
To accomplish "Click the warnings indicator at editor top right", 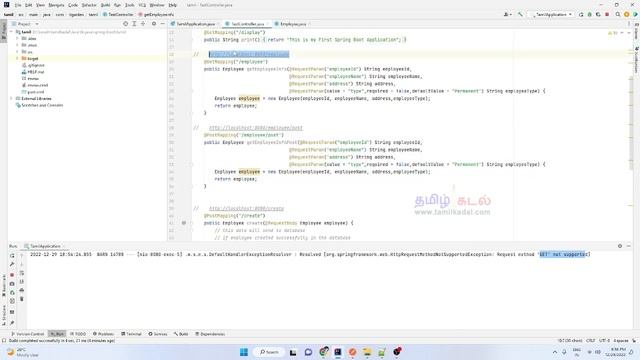I will pyautogui.click(x=613, y=33).
